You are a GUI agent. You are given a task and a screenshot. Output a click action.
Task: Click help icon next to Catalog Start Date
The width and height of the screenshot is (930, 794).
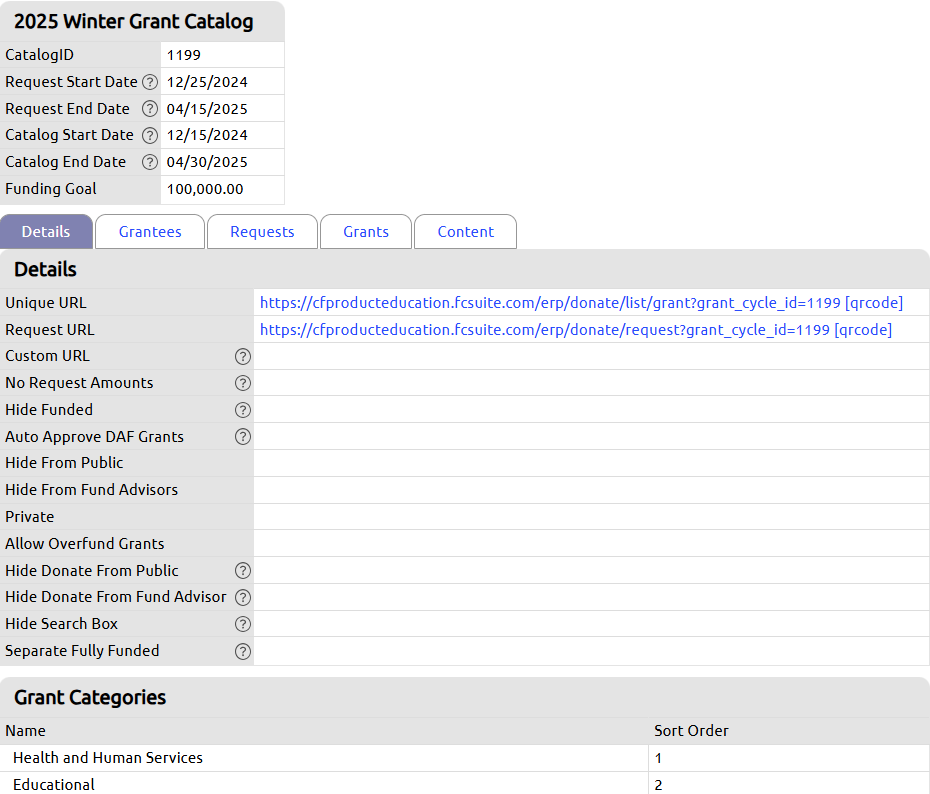[x=150, y=135]
